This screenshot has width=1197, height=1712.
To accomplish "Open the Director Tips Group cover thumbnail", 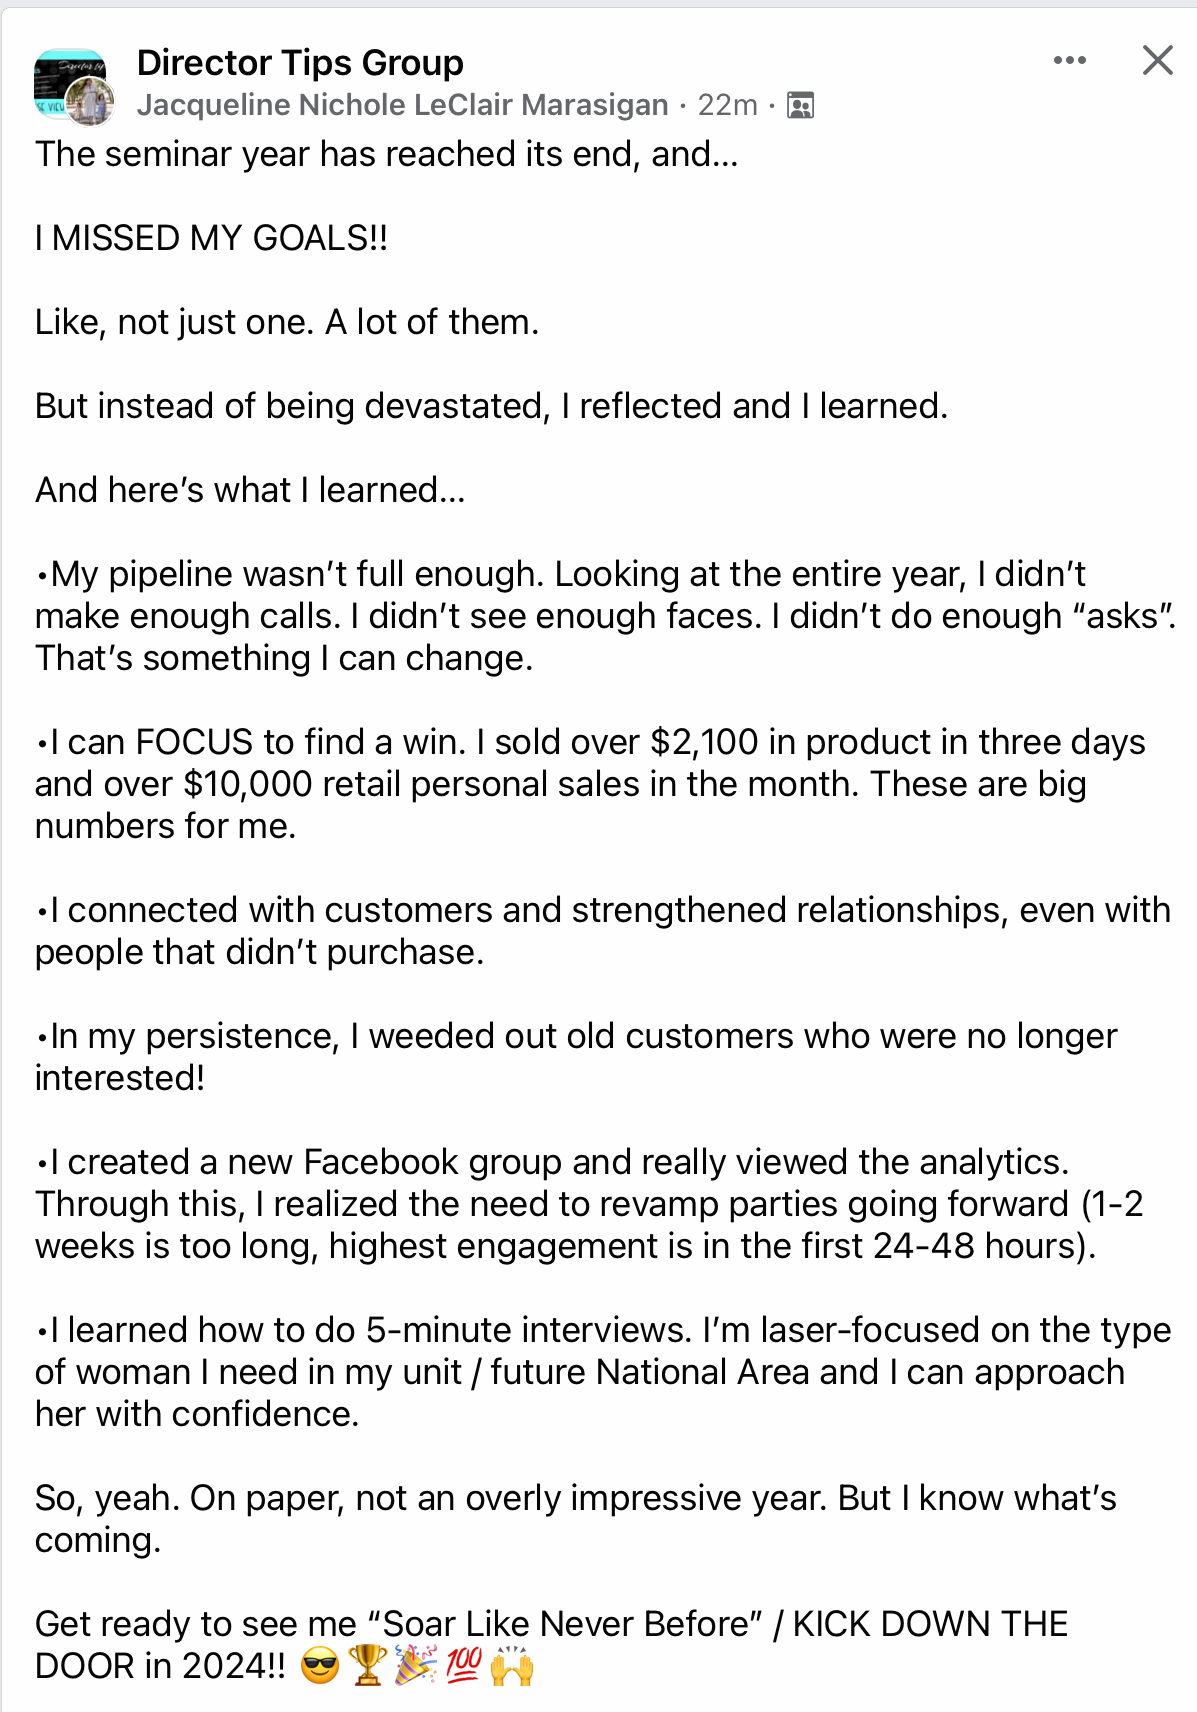I will [68, 80].
